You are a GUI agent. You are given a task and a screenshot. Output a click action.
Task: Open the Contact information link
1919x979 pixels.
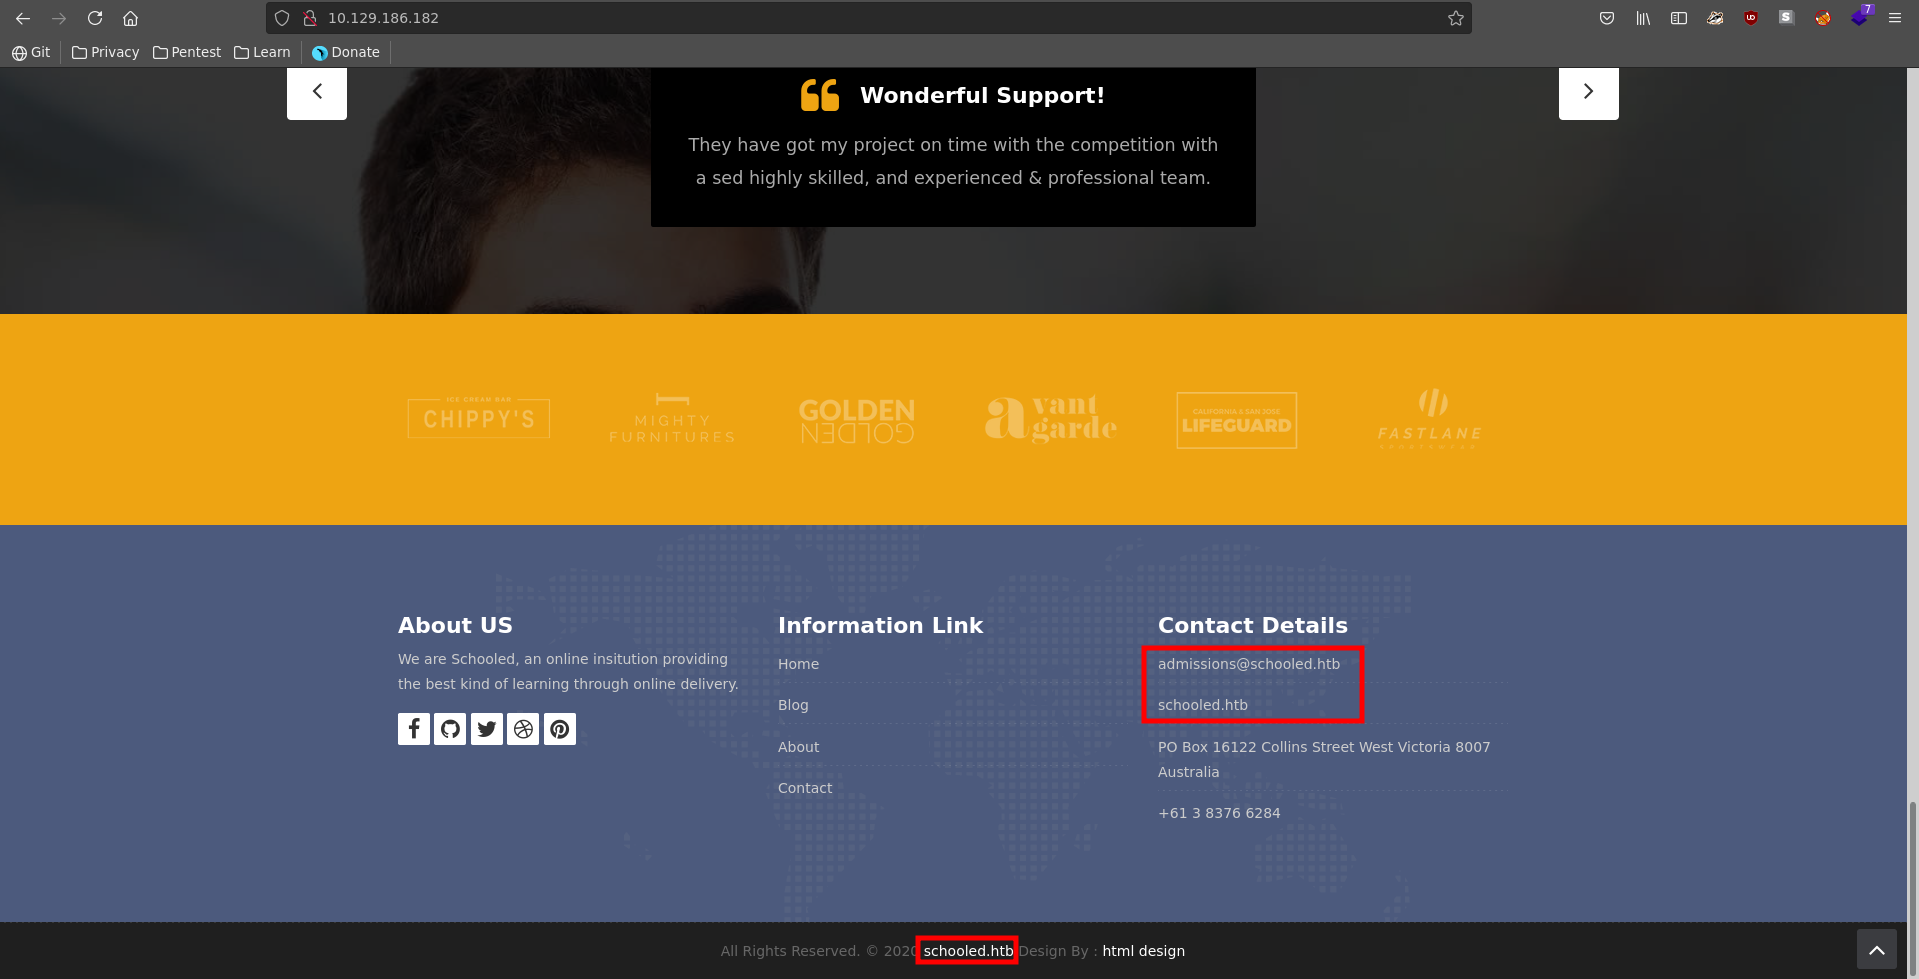click(805, 788)
